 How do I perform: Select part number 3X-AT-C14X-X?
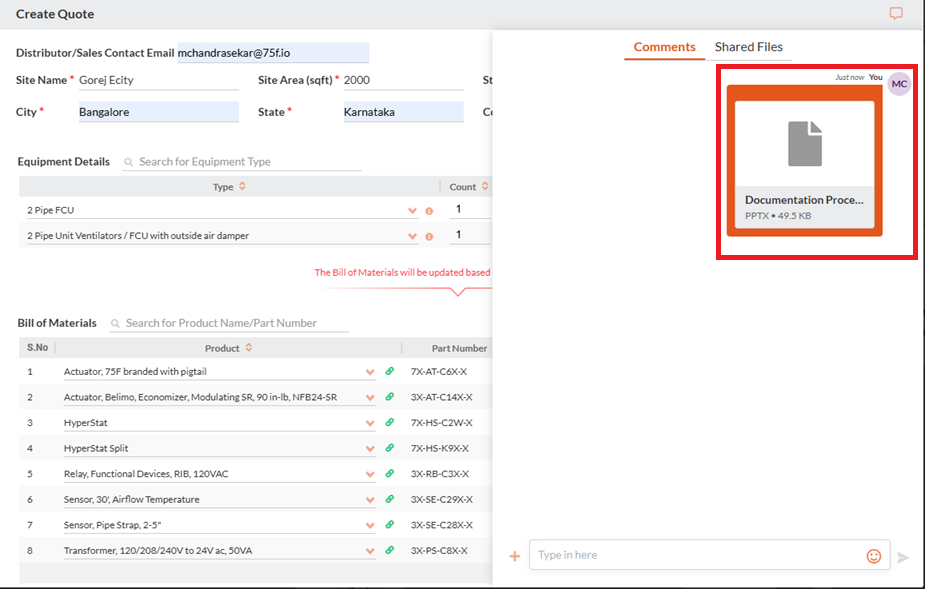441,397
